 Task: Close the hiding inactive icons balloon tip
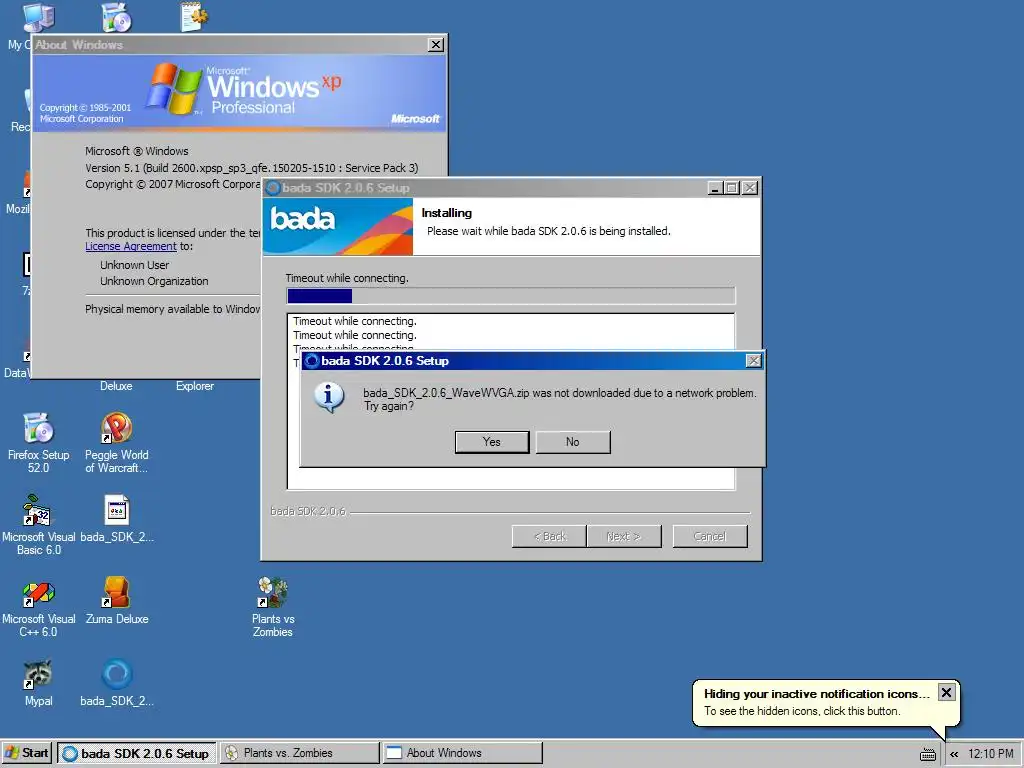946,692
